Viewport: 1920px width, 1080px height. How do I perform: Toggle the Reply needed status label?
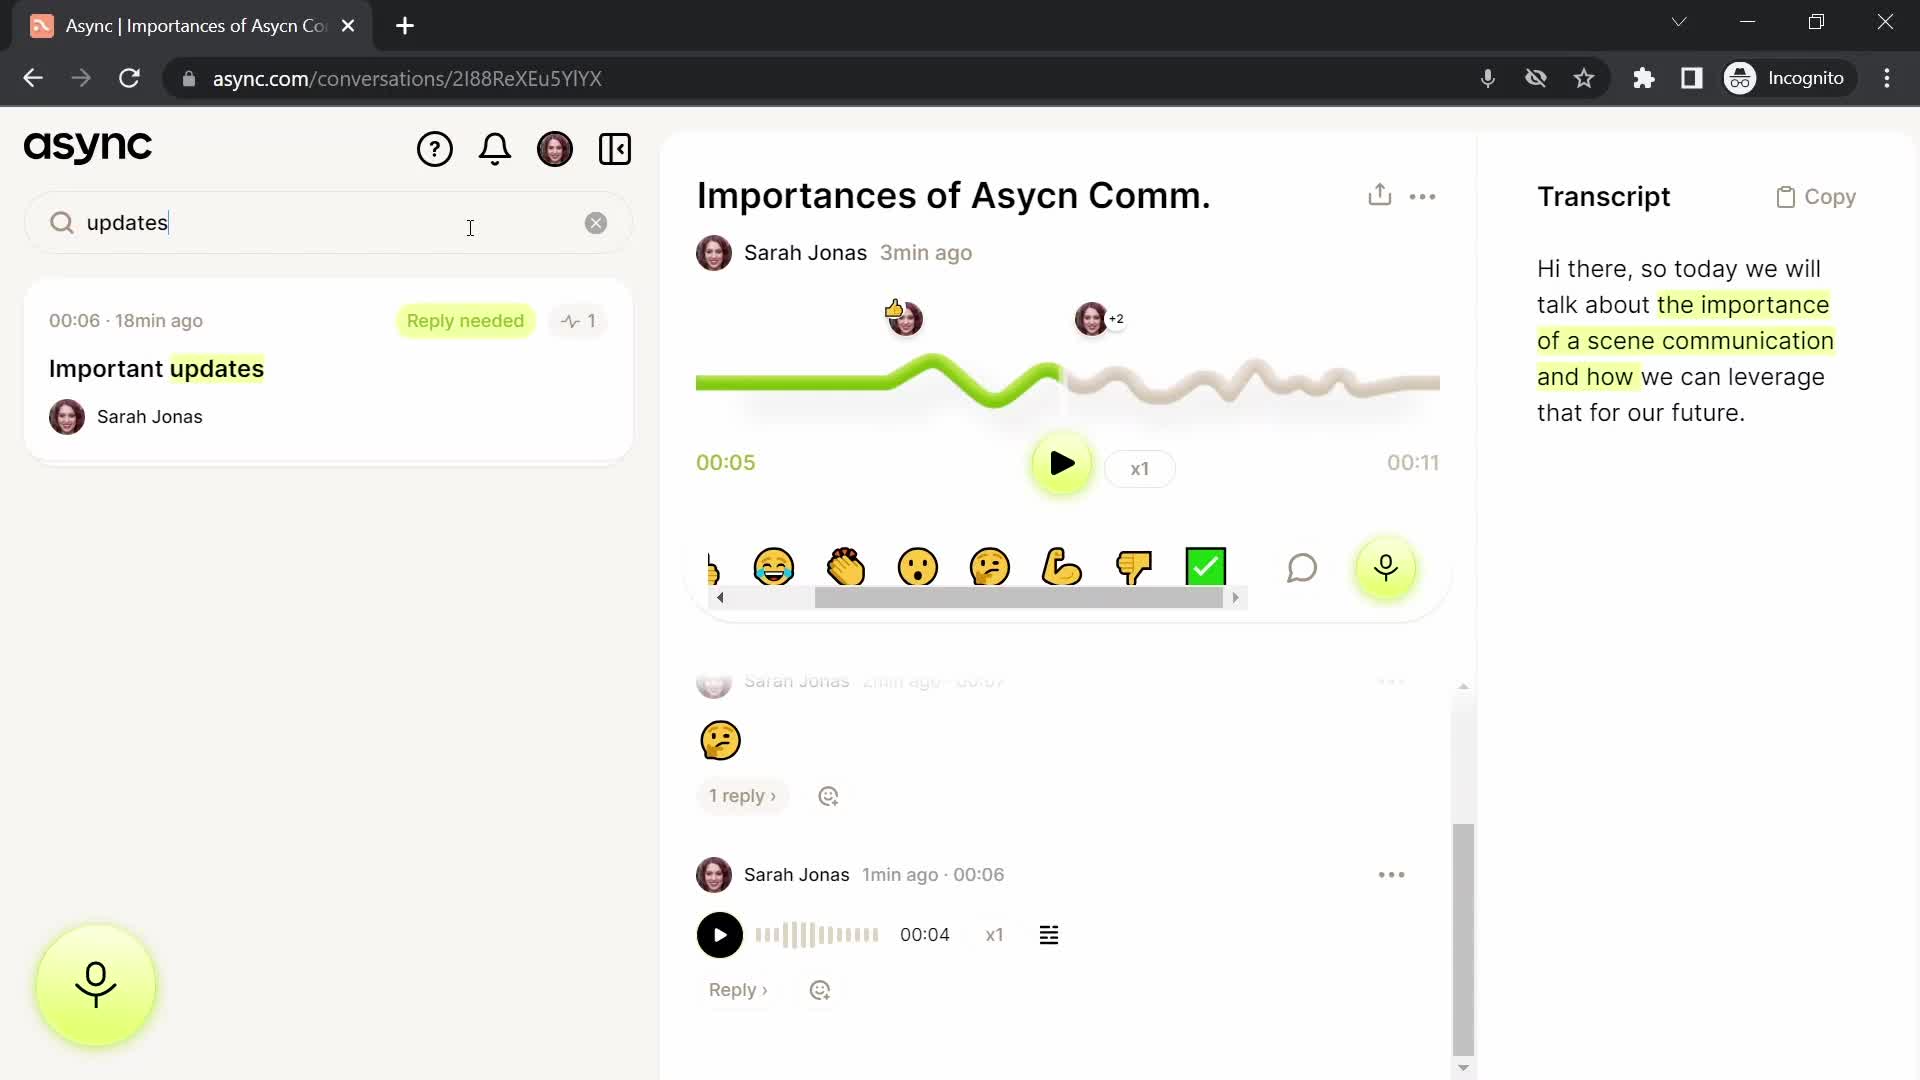(464, 319)
